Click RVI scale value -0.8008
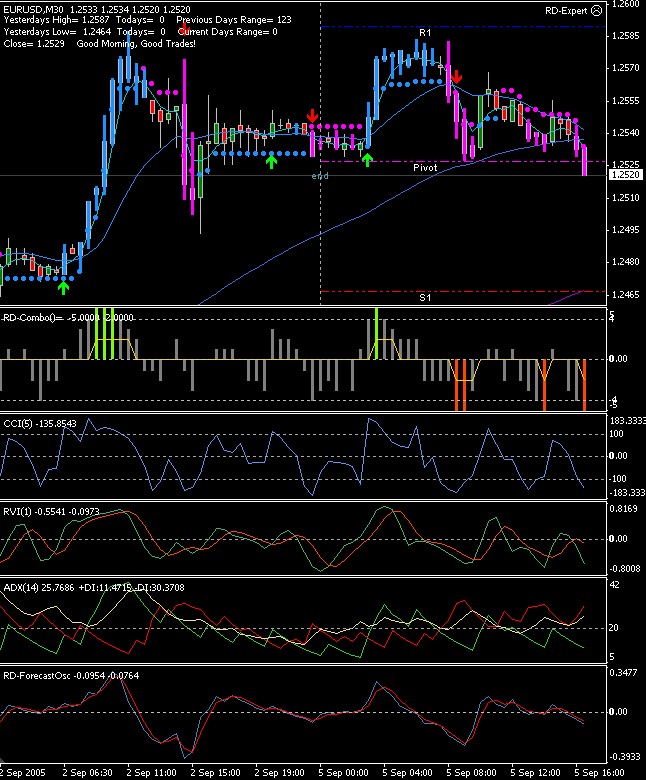 625,569
